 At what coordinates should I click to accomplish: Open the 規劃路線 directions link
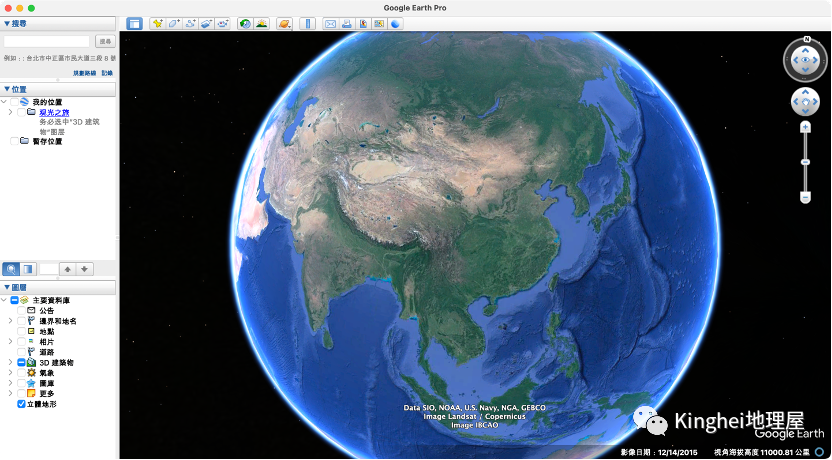point(84,72)
